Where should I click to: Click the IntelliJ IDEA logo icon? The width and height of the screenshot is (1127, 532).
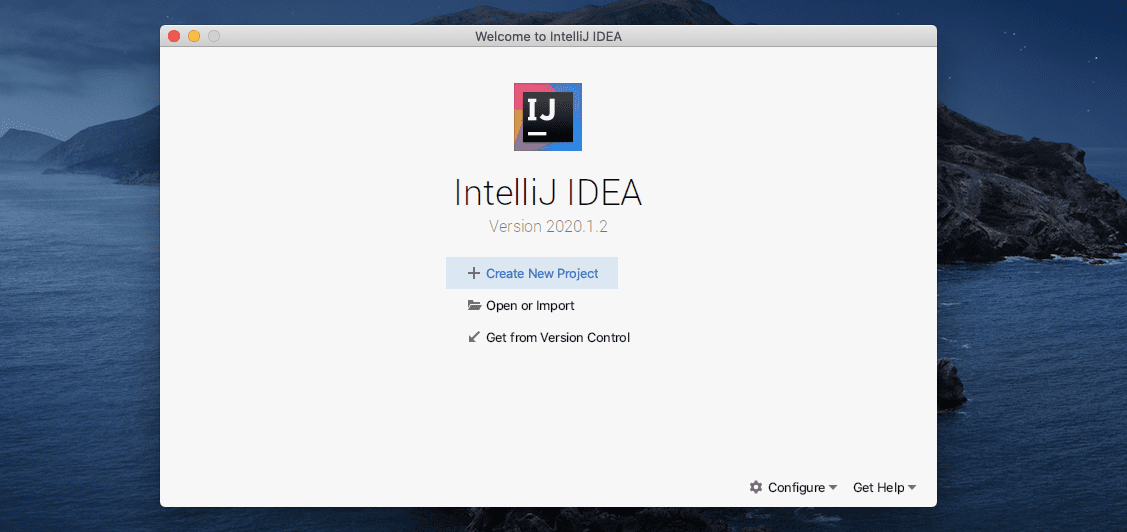coord(548,116)
